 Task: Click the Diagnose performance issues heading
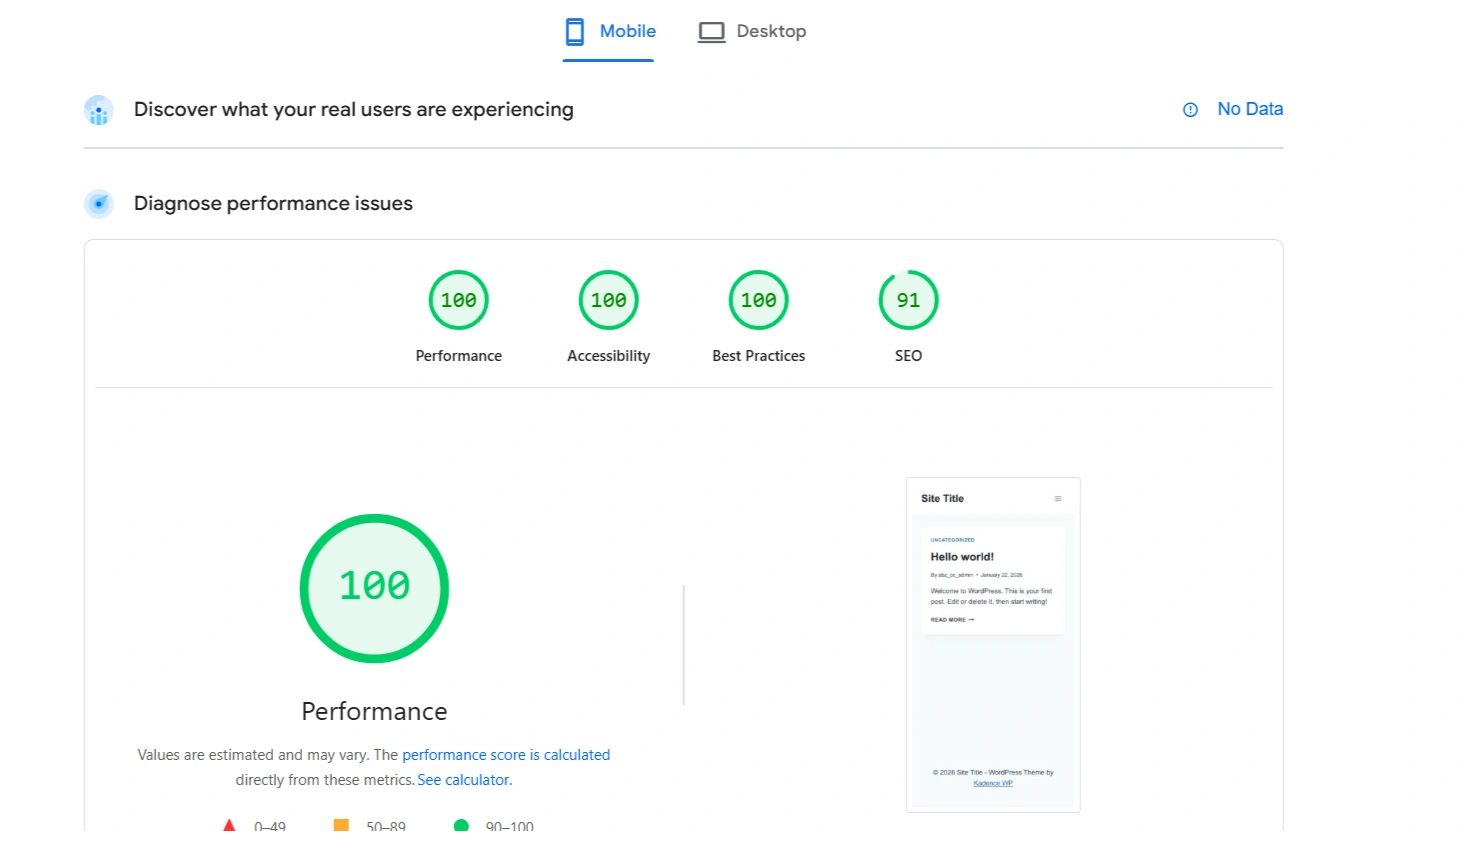click(x=273, y=203)
